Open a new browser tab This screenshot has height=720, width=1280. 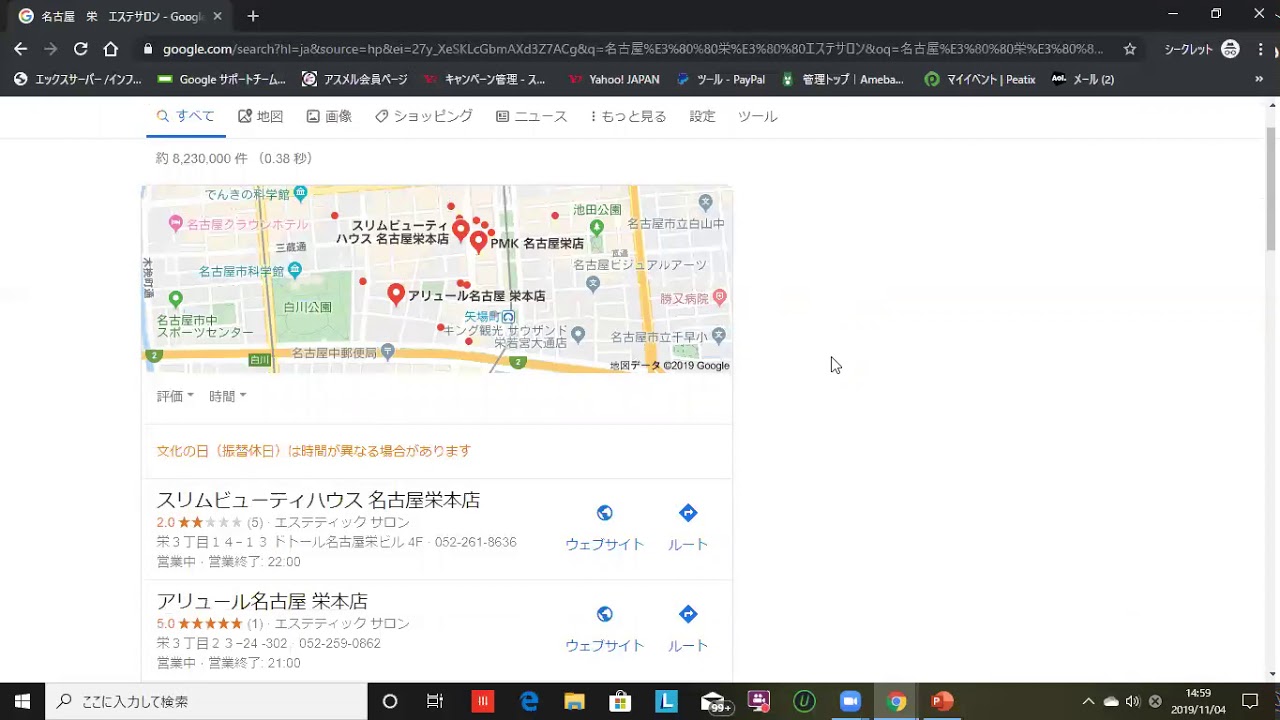253,16
